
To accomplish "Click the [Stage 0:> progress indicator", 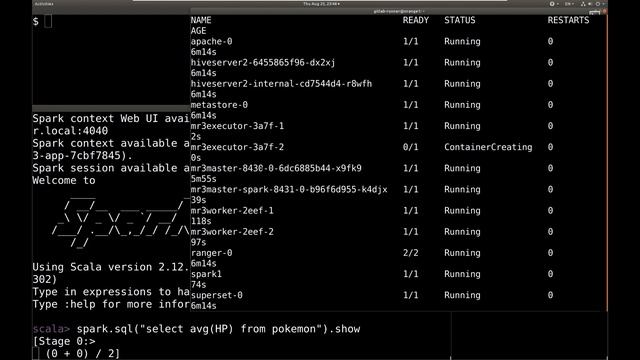I will point(64,341).
